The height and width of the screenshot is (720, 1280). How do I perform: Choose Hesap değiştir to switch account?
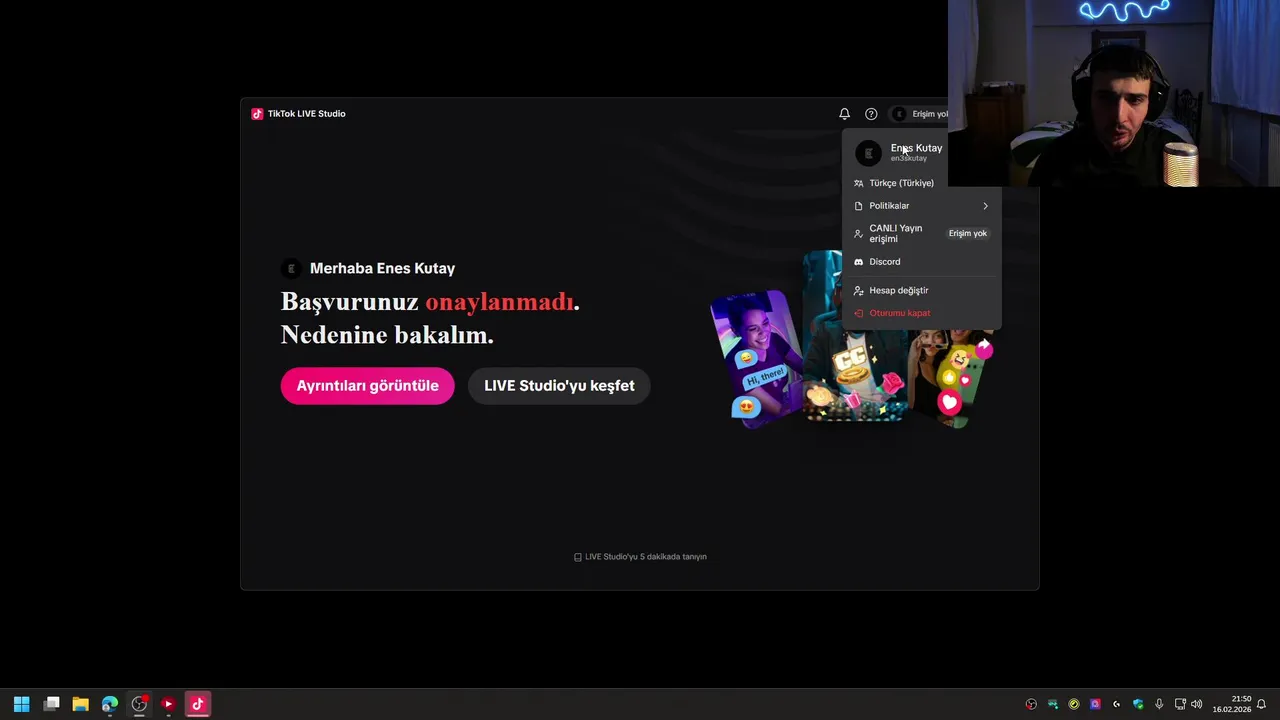(921, 291)
